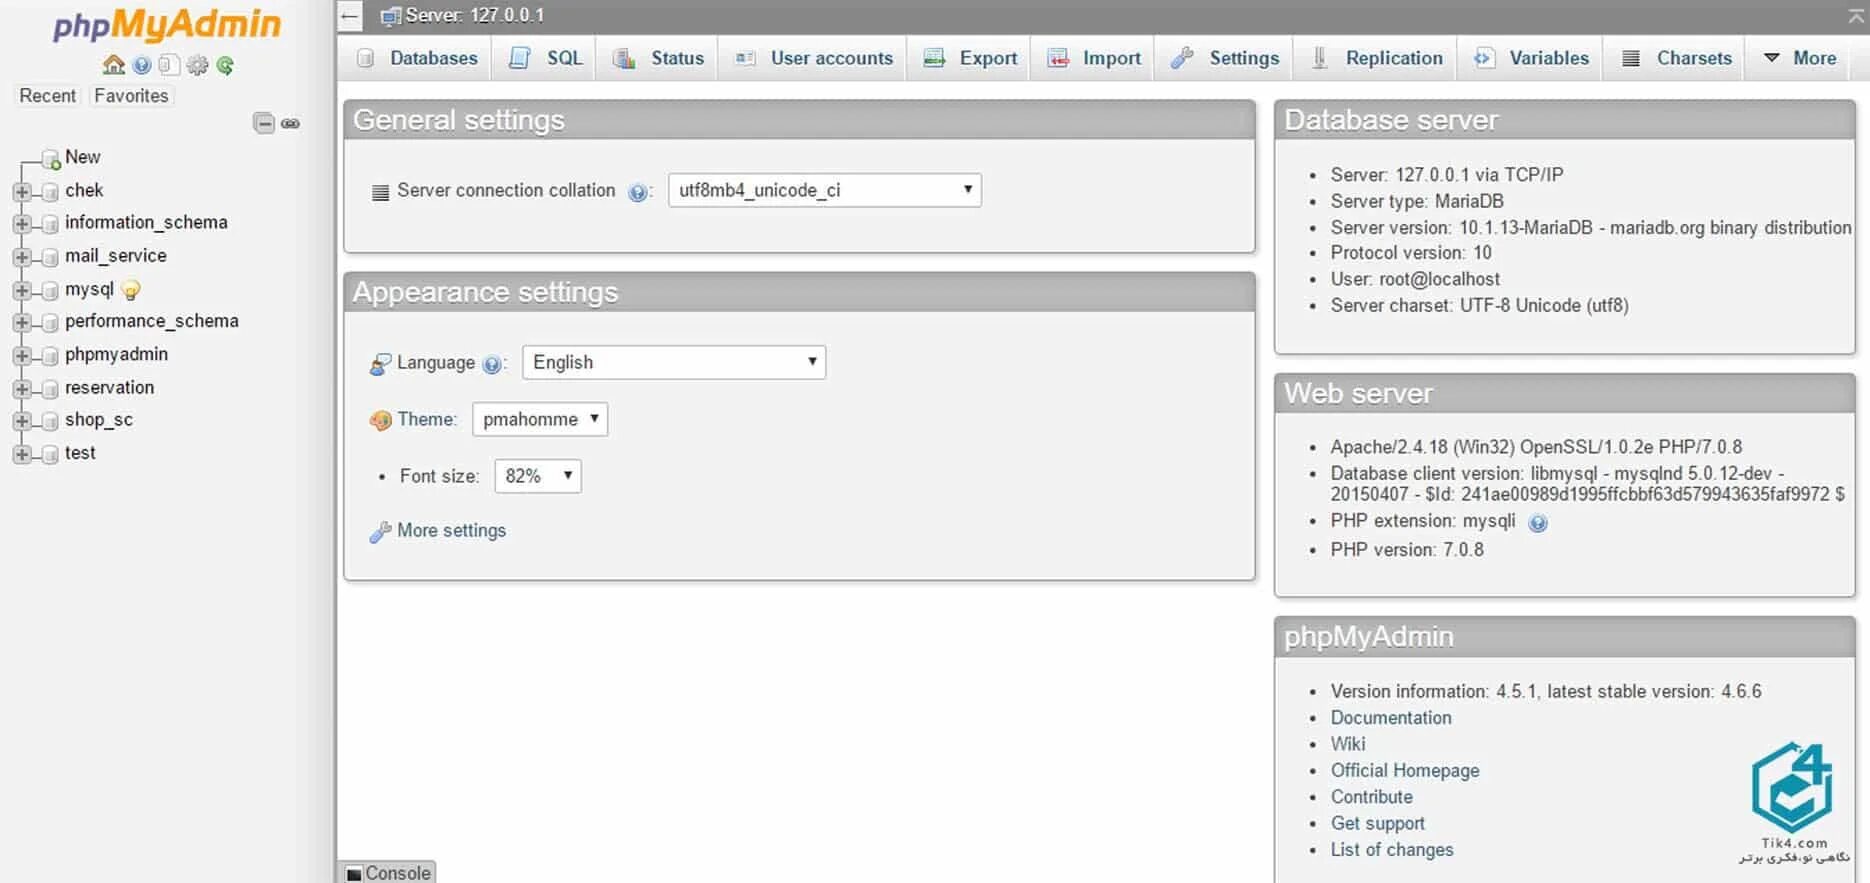Screen dimensions: 1870x883
Task: Open navigation panel settings gear icon
Action: coord(197,65)
